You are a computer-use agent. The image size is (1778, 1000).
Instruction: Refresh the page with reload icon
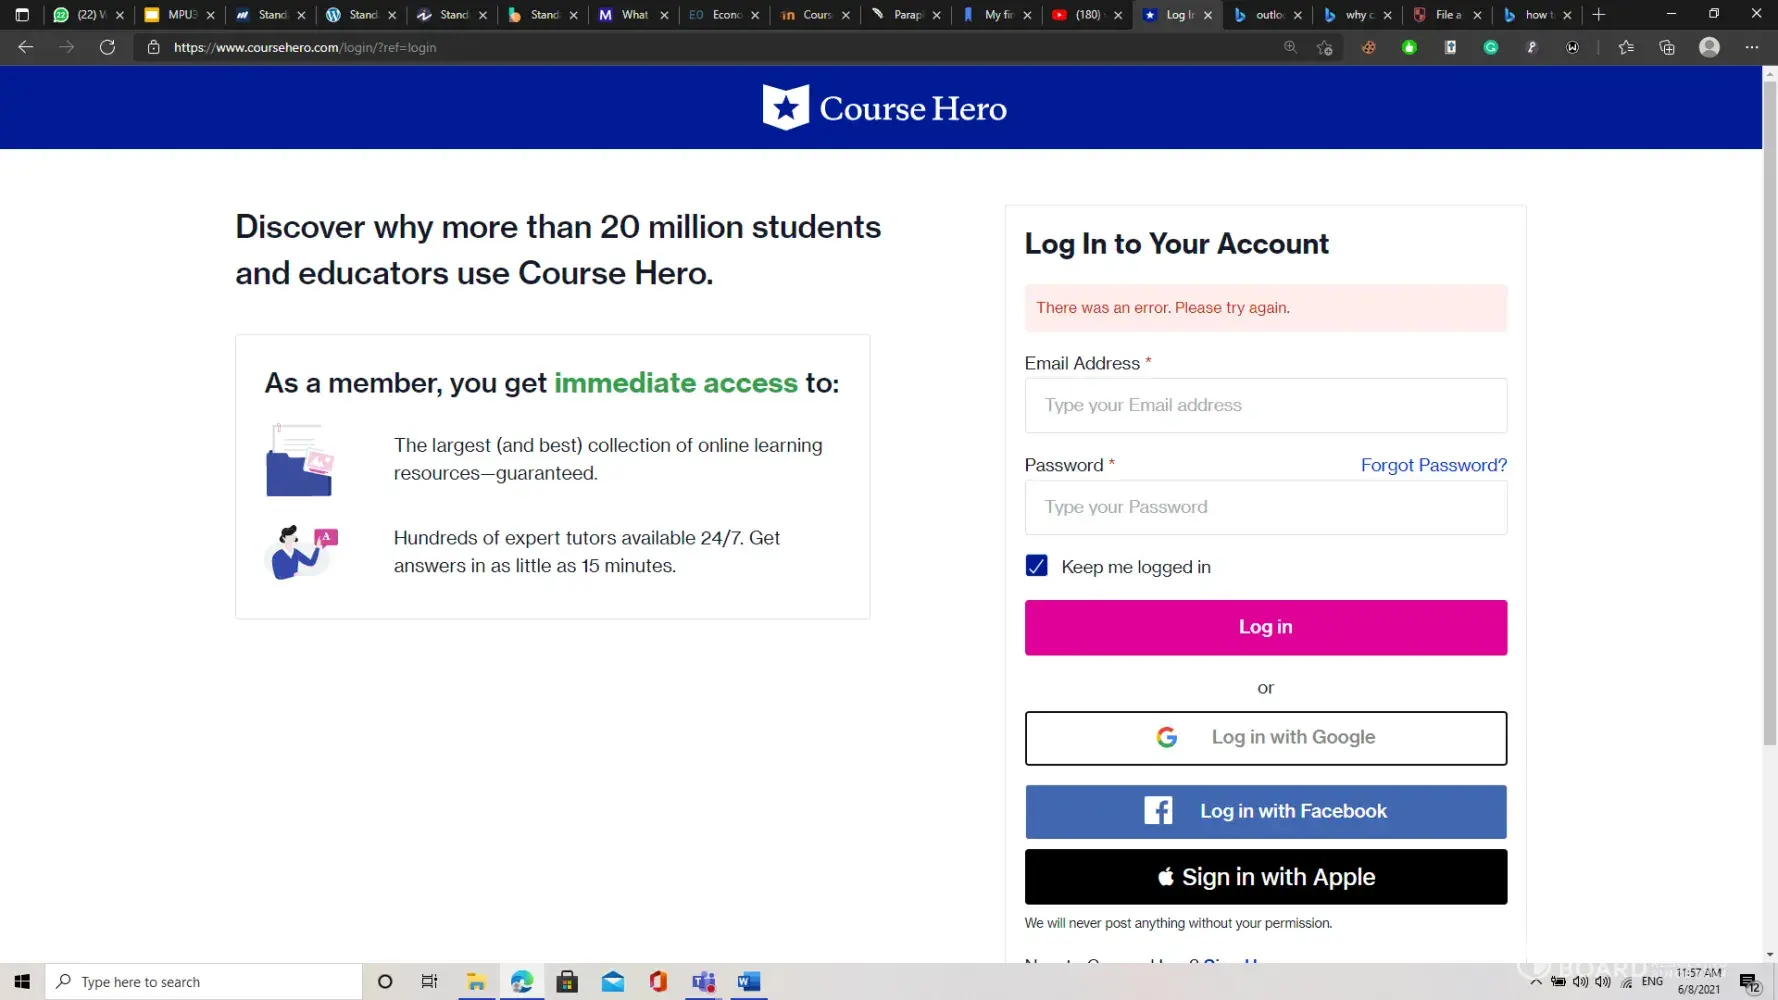coord(107,47)
